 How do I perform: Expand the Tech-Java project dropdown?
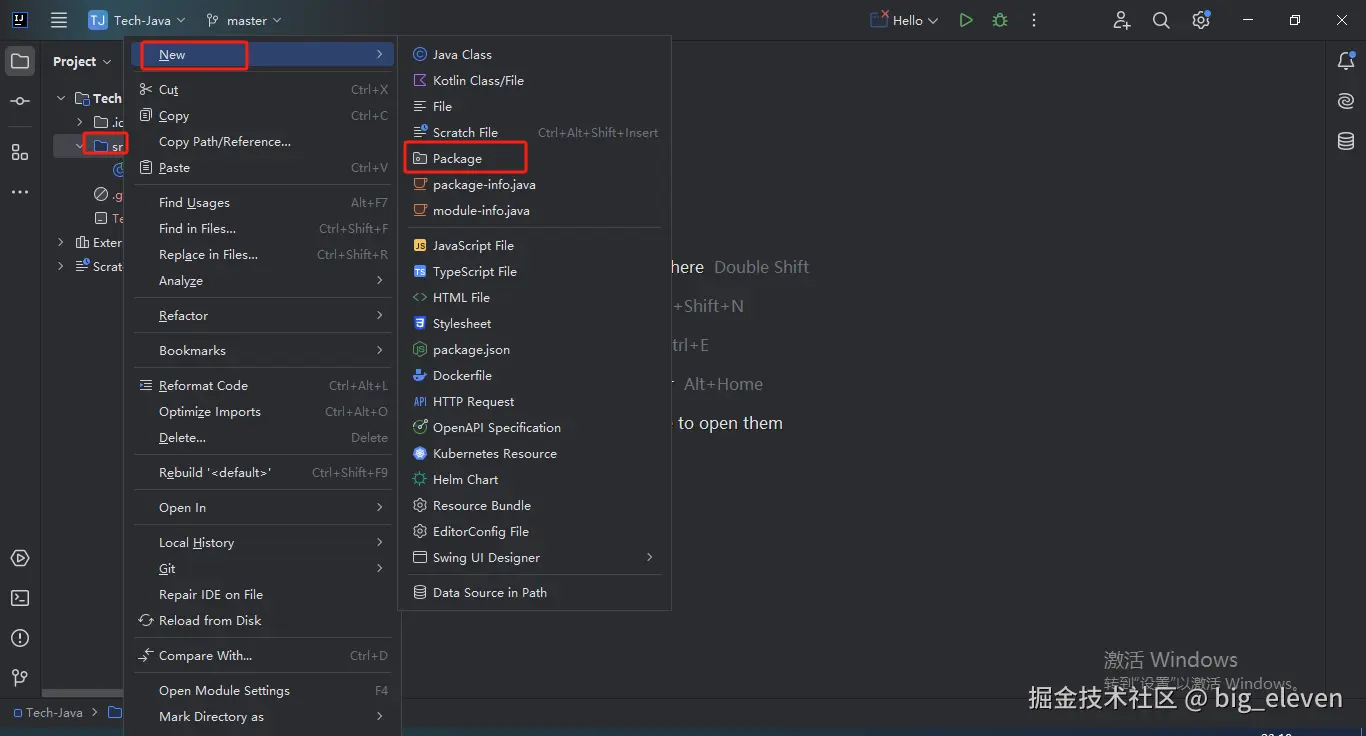(x=137, y=20)
